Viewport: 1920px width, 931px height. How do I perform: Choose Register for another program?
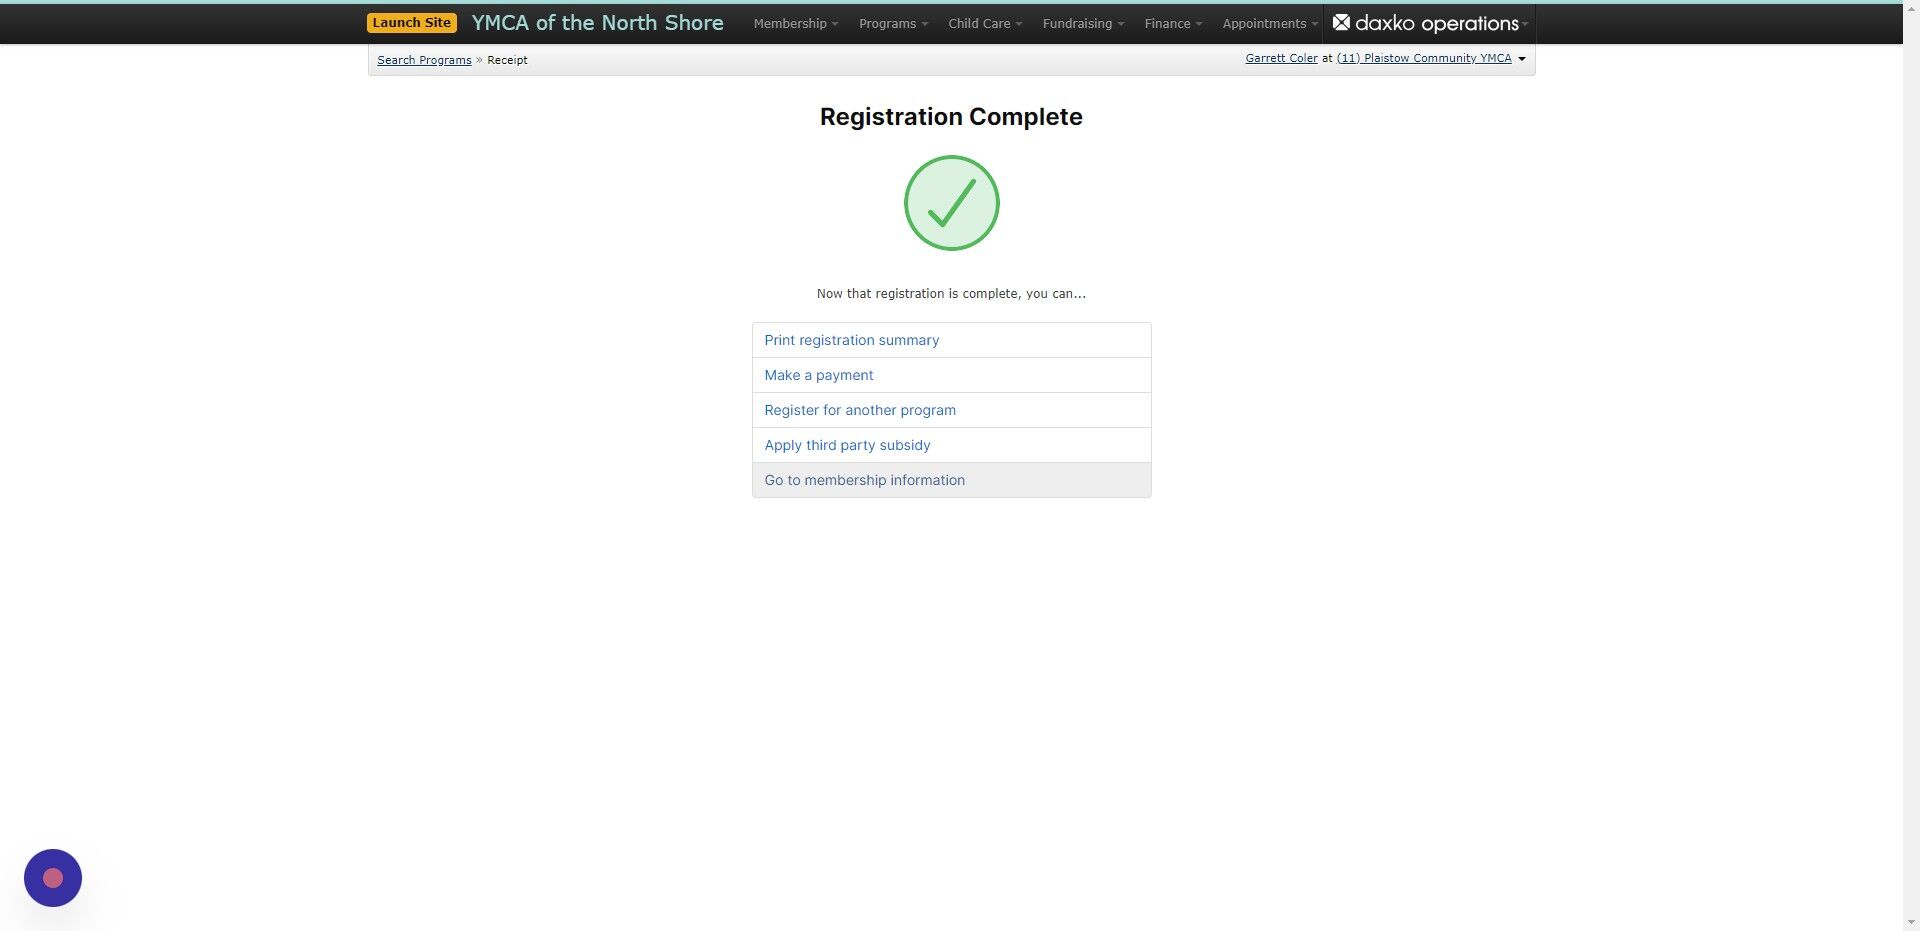(951, 410)
